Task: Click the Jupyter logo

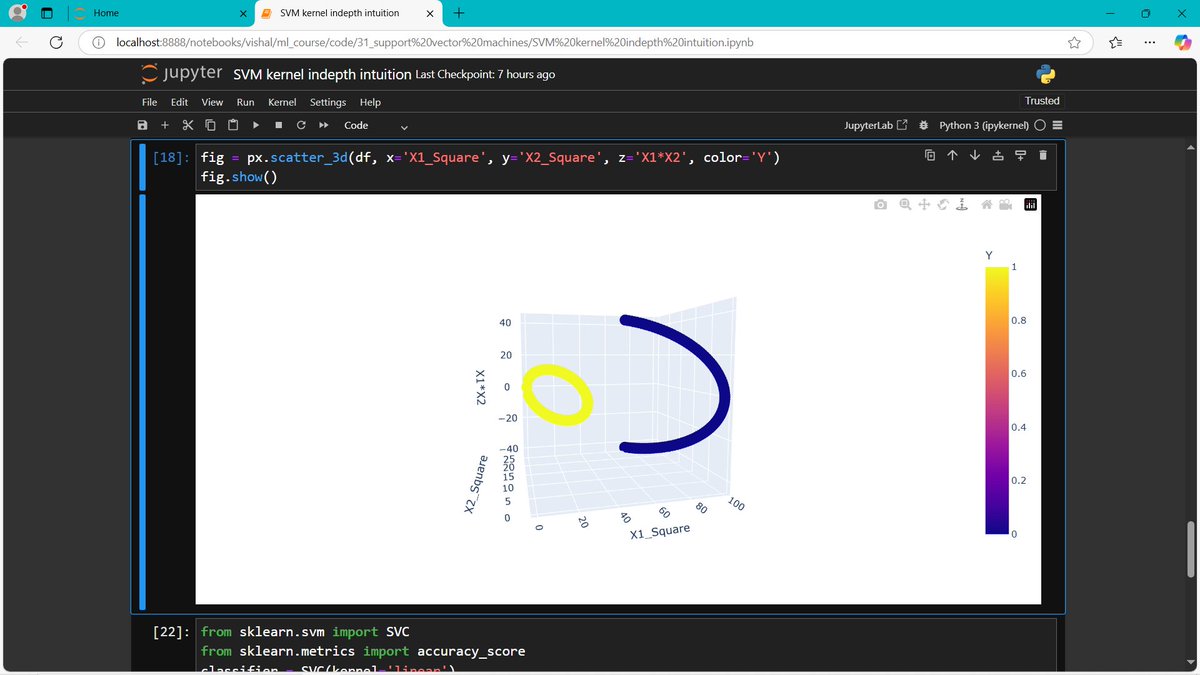Action: [182, 74]
